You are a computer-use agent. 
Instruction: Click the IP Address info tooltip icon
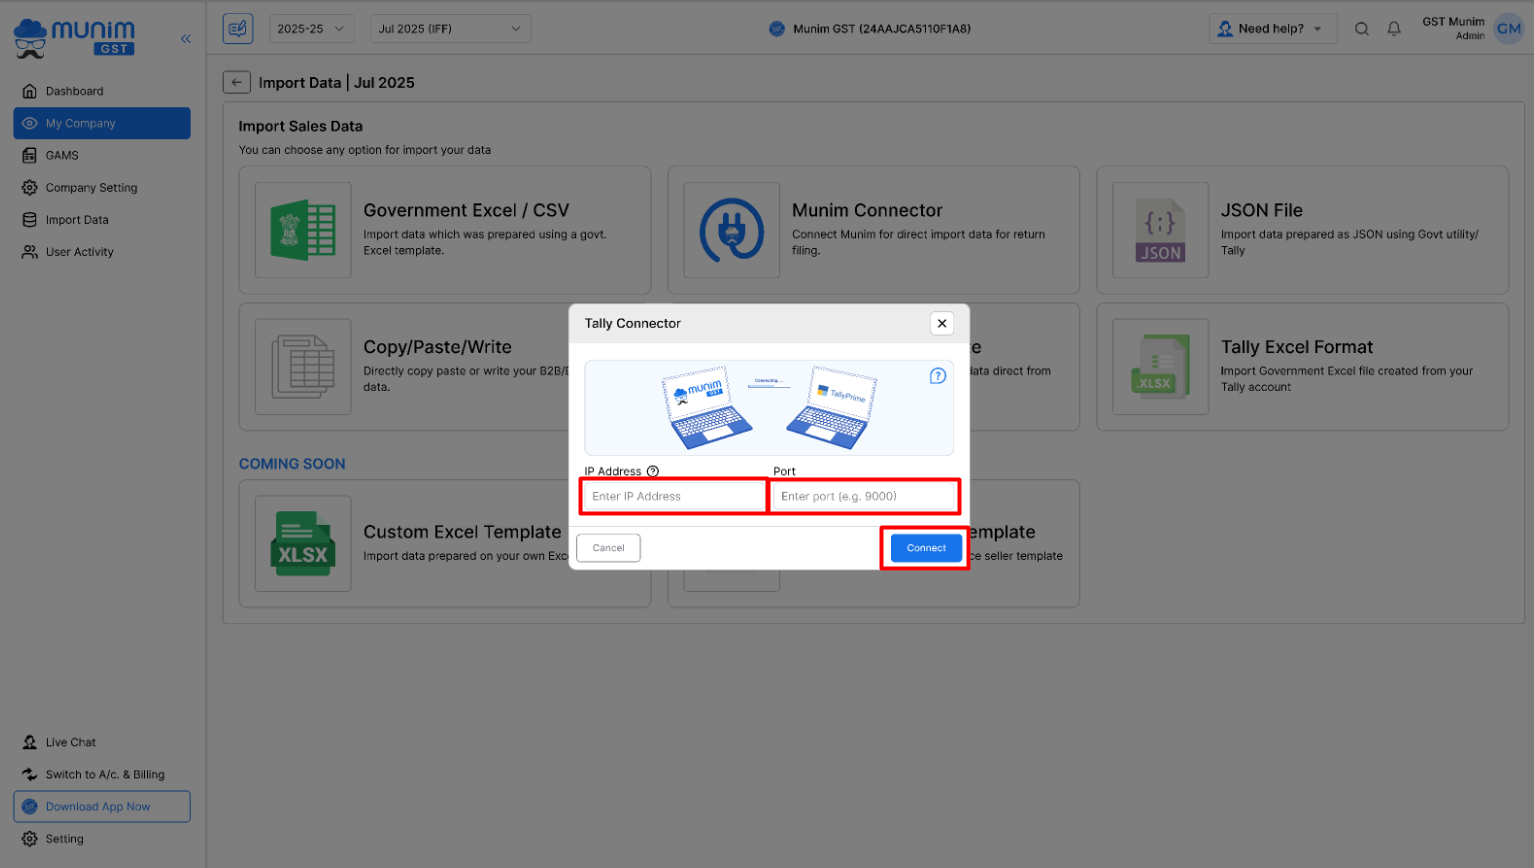pyautogui.click(x=653, y=471)
